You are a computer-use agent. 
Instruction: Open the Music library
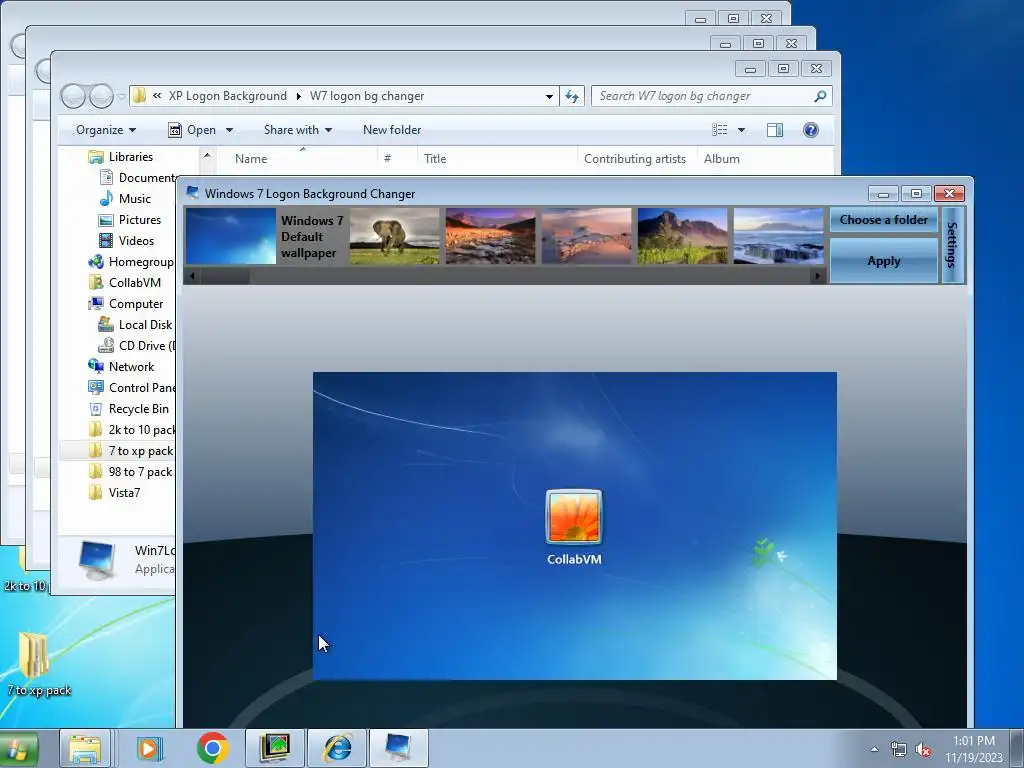135,199
